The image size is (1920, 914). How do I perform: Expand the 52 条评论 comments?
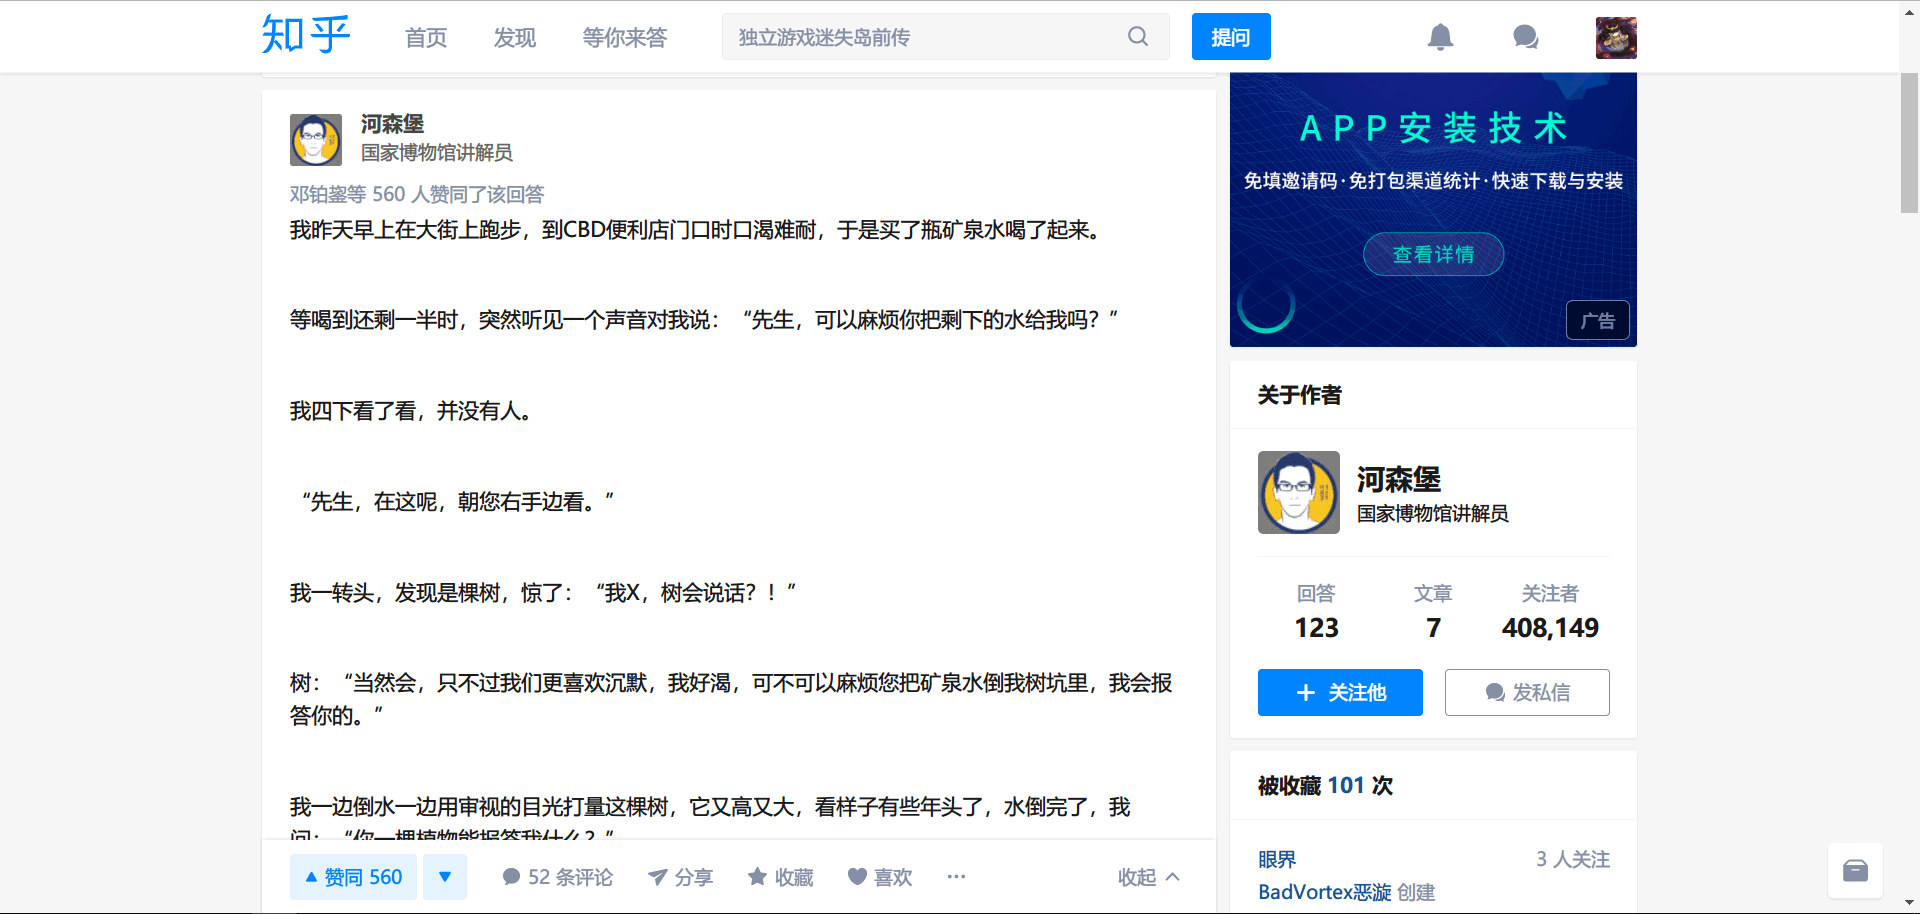[x=557, y=877]
